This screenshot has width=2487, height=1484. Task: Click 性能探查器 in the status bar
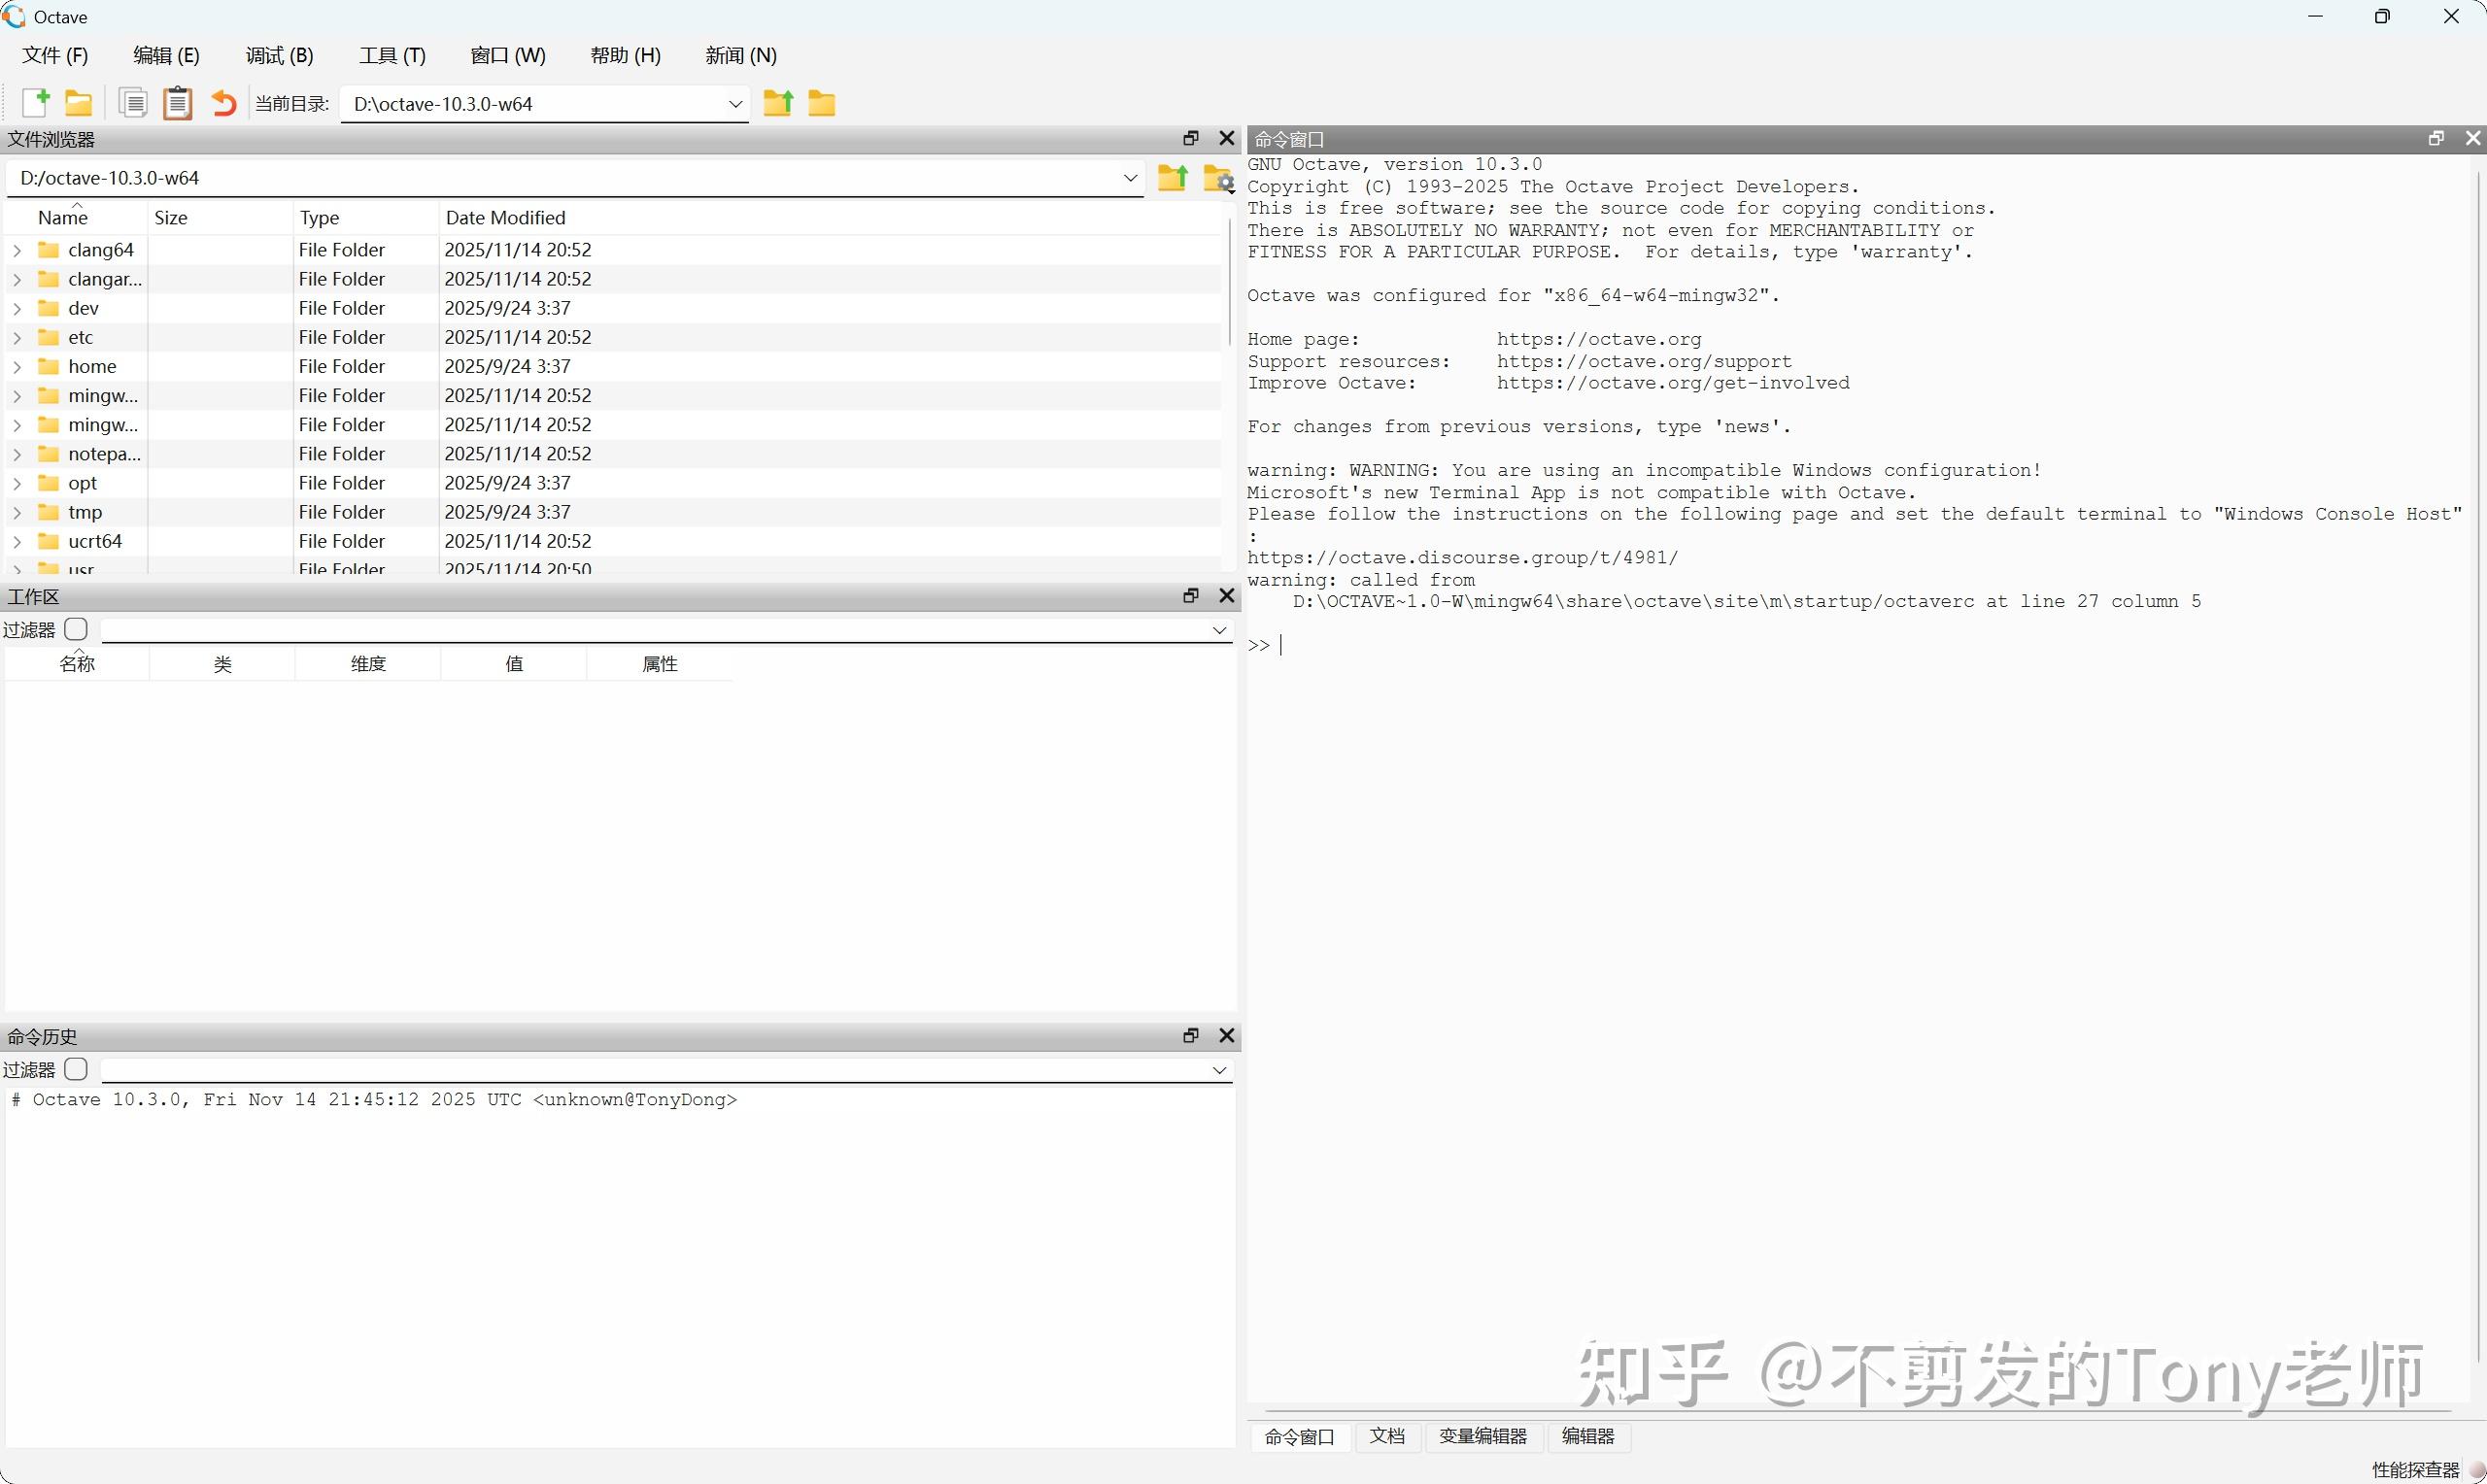[x=2415, y=1469]
